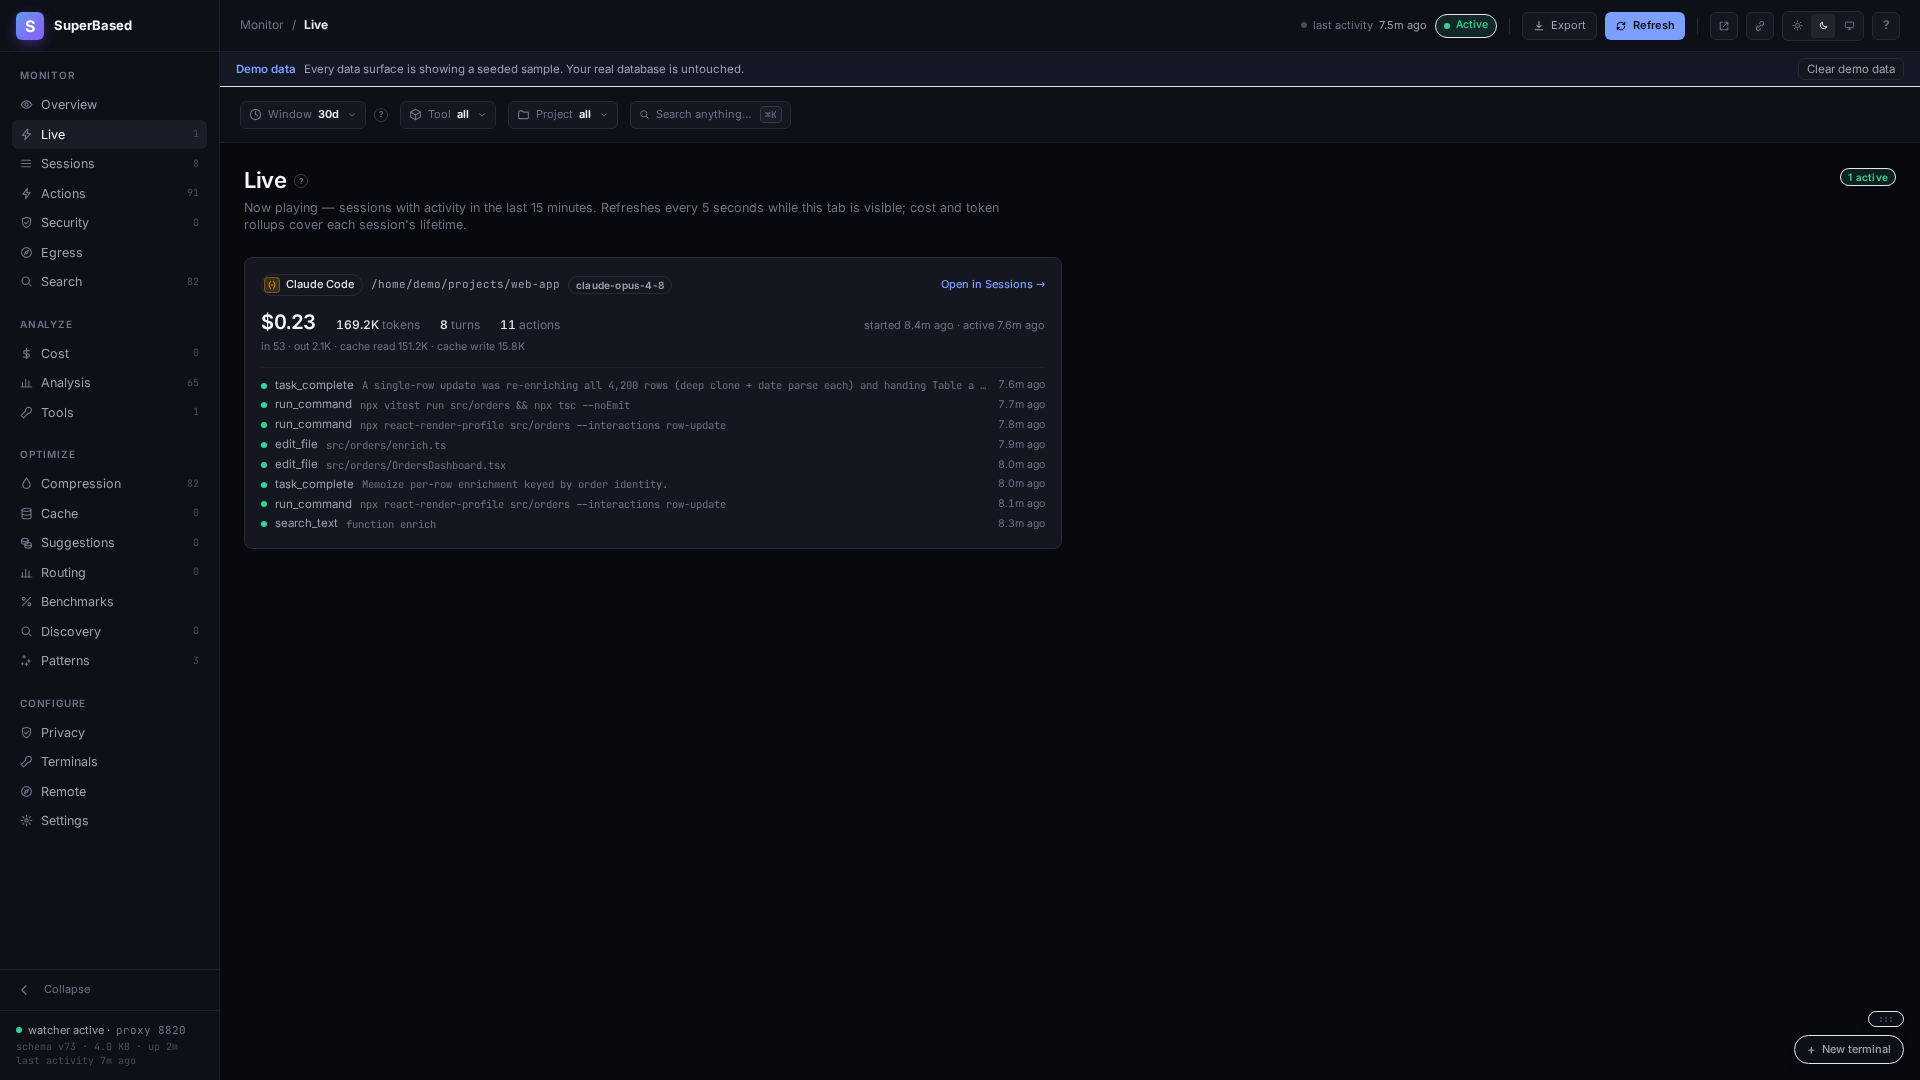
Task: Click the SuperBased logo icon
Action: (30, 26)
